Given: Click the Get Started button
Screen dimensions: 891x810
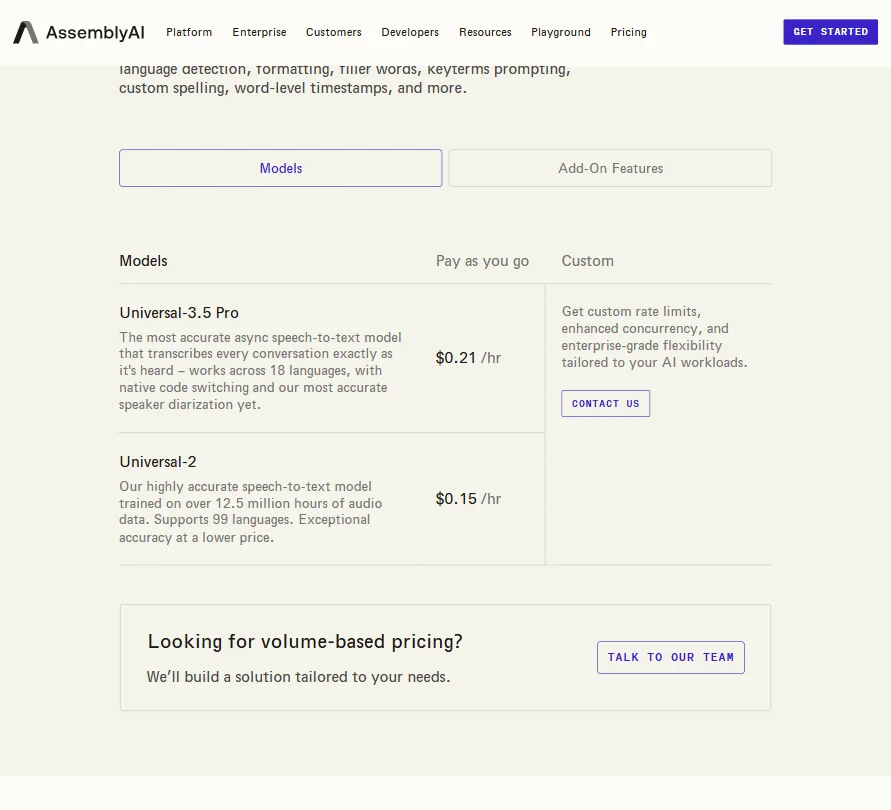Looking at the screenshot, I should [830, 32].
